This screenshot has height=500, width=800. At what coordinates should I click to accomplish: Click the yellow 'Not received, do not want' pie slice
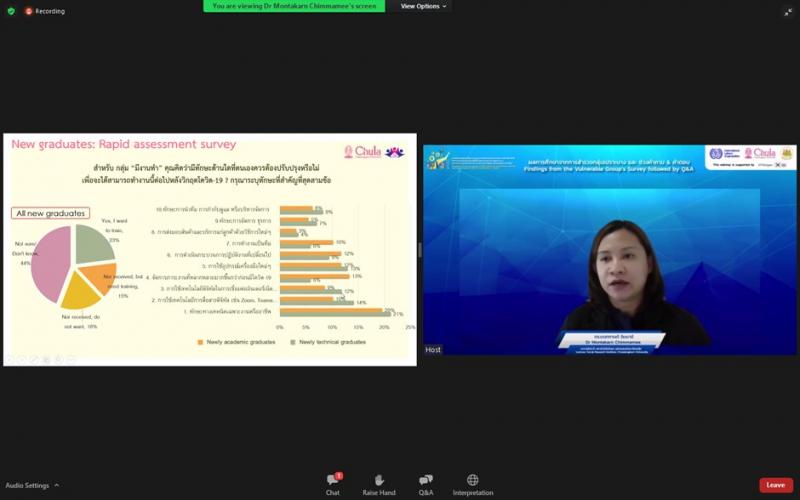click(79, 293)
